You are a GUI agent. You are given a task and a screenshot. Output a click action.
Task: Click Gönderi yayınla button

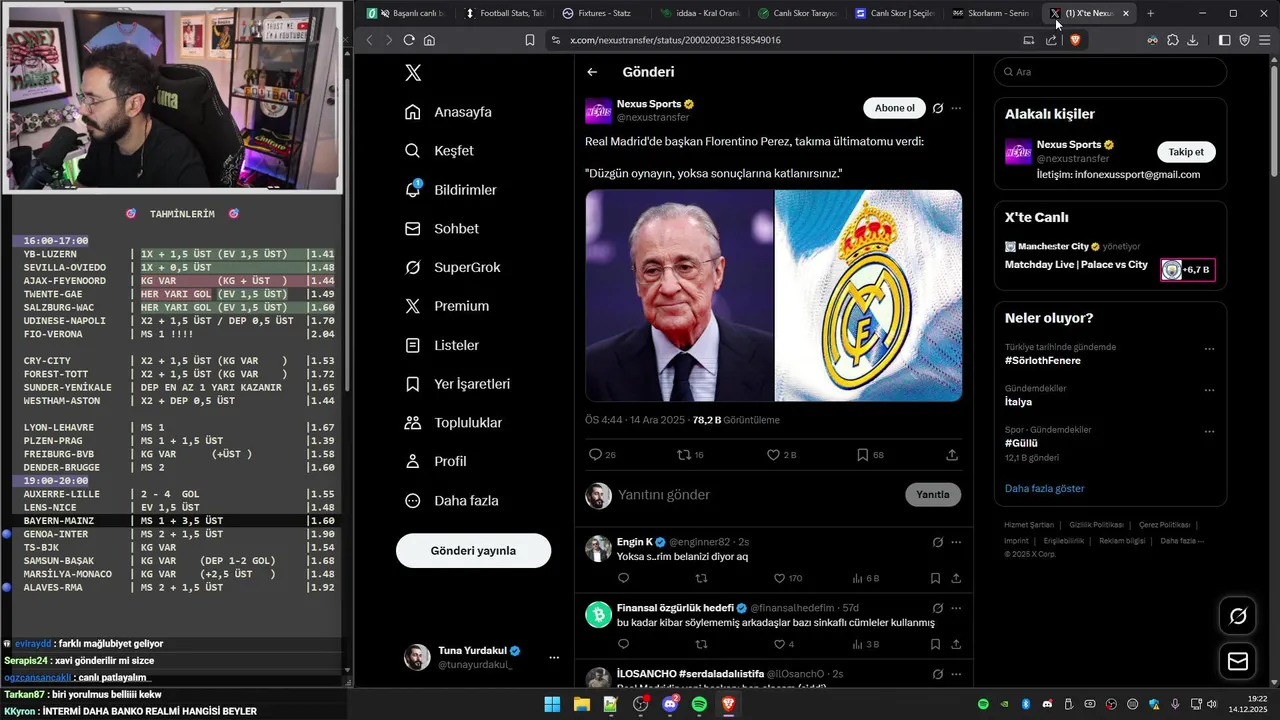click(x=473, y=551)
